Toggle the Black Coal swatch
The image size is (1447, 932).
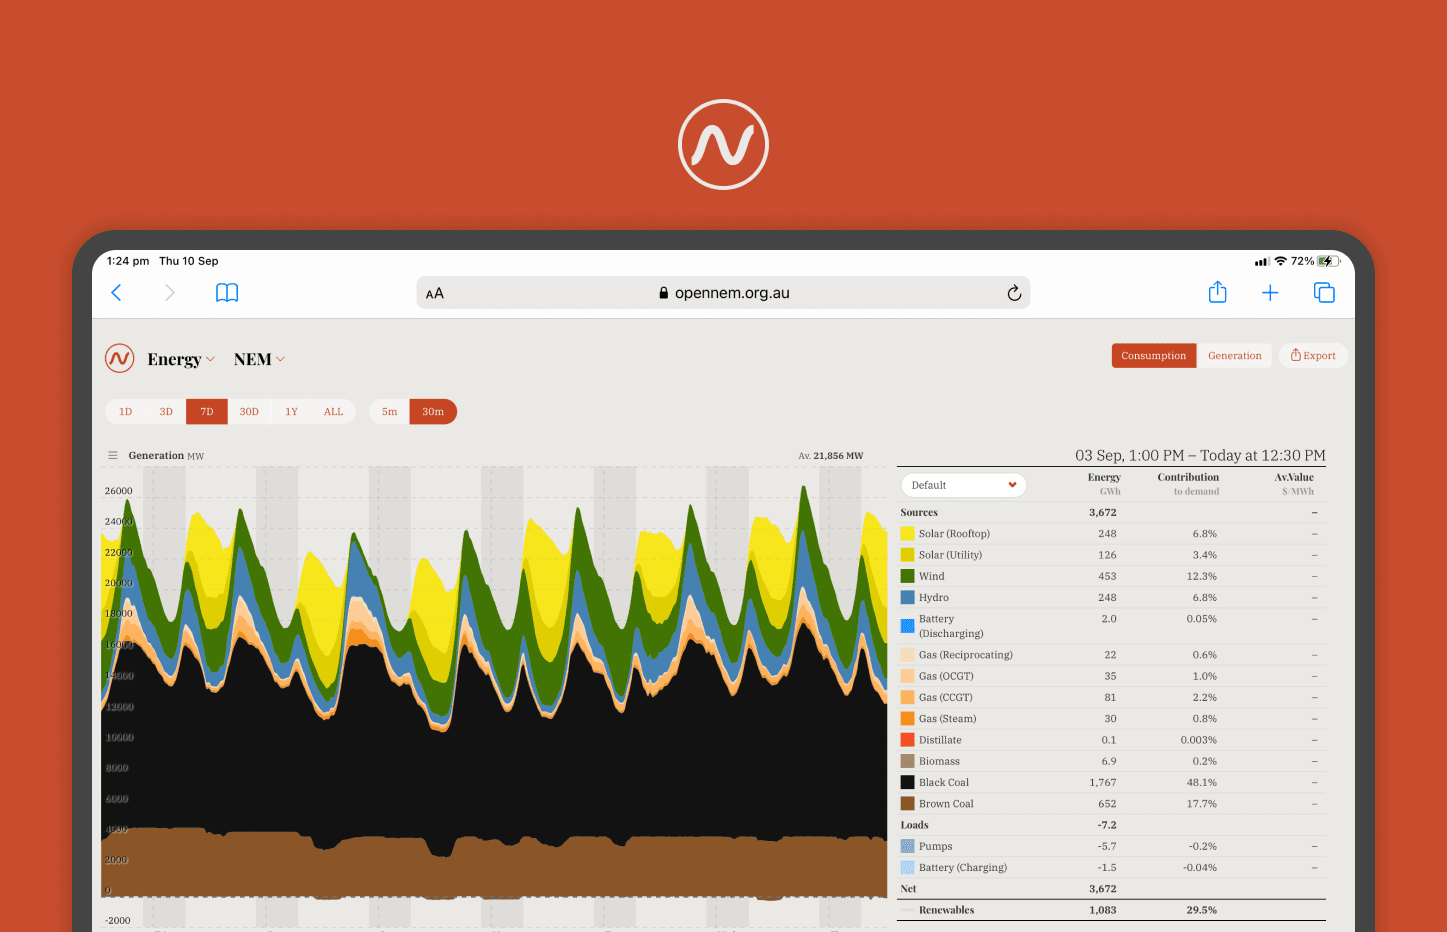[908, 782]
